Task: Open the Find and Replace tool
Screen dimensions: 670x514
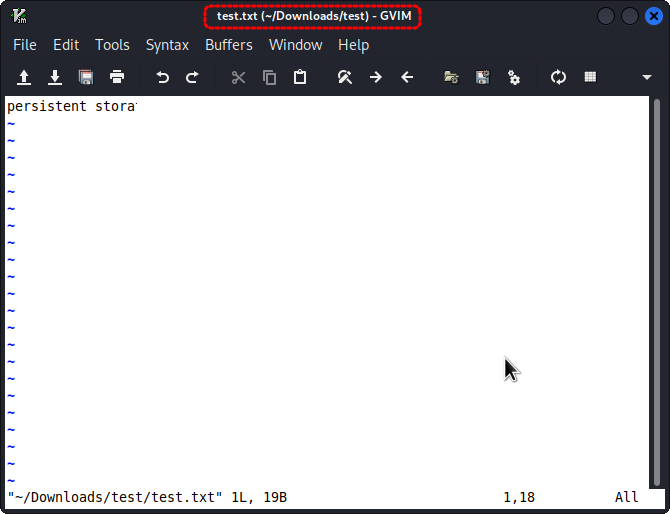Action: pyautogui.click(x=345, y=77)
